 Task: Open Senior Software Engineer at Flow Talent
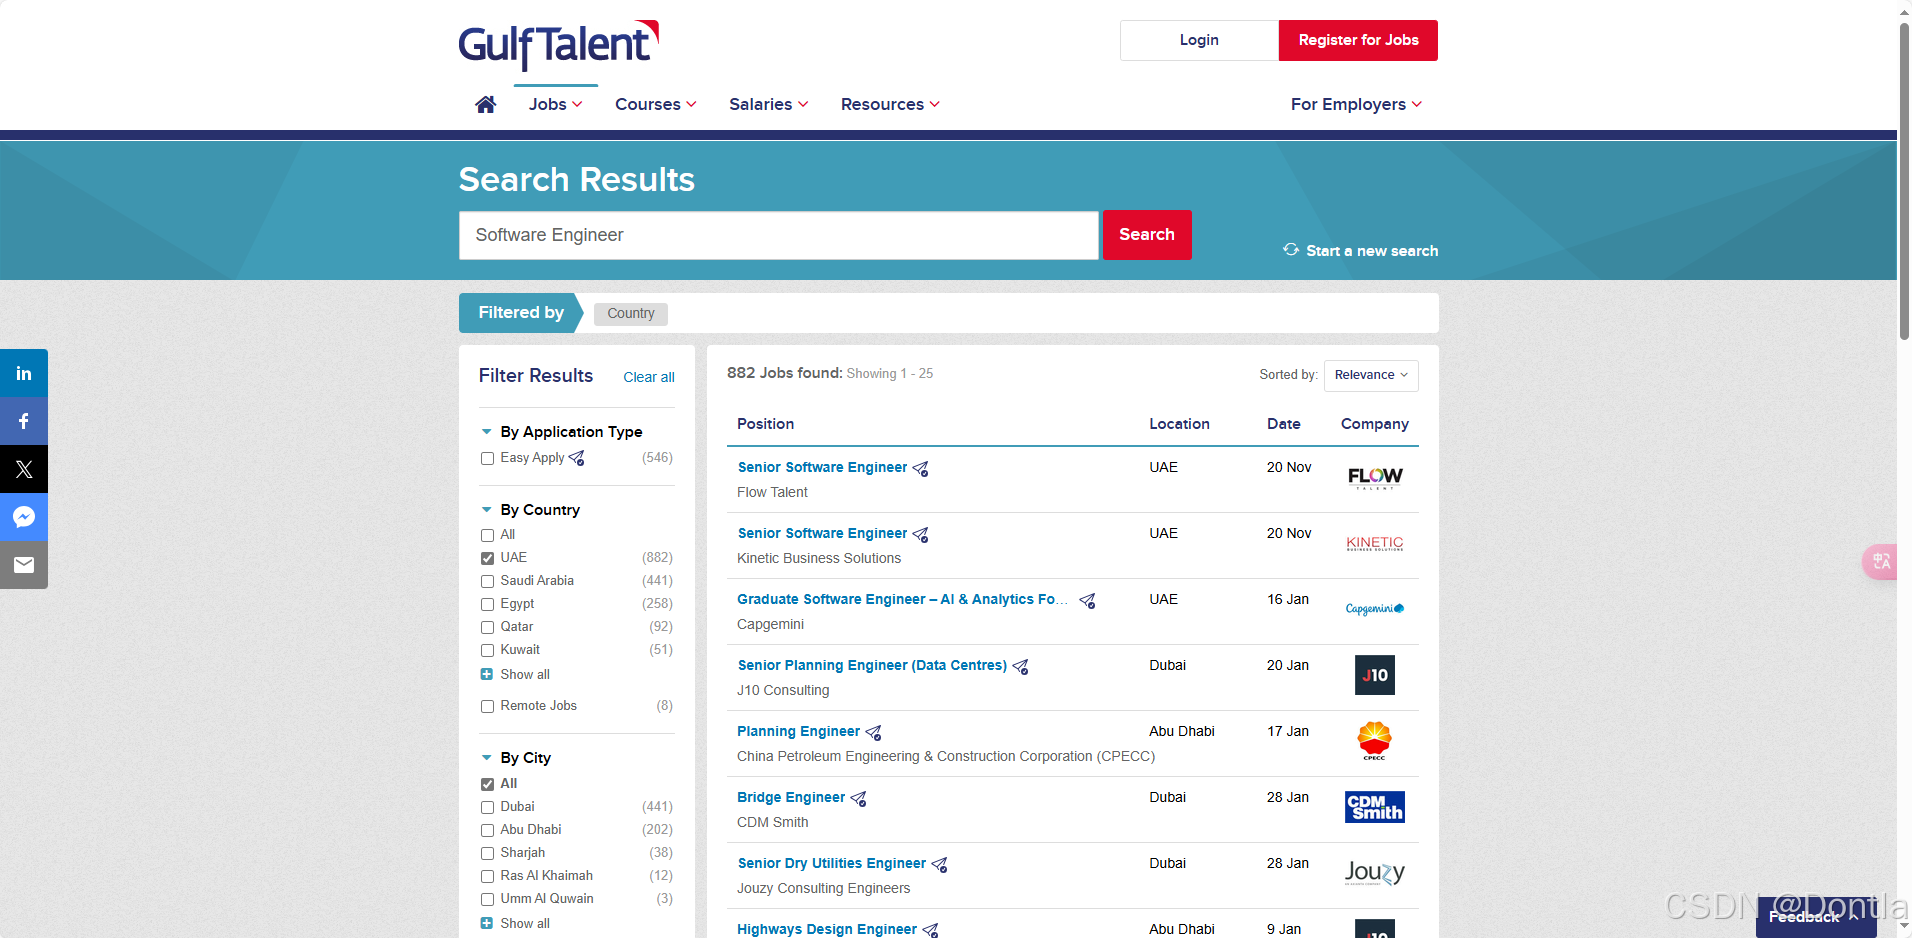822,467
